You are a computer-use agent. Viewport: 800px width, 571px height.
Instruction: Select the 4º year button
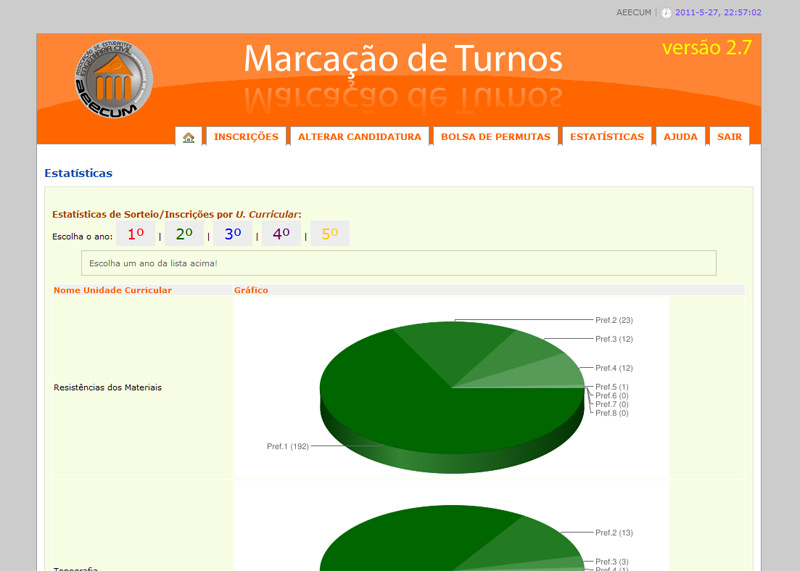pyautogui.click(x=281, y=234)
